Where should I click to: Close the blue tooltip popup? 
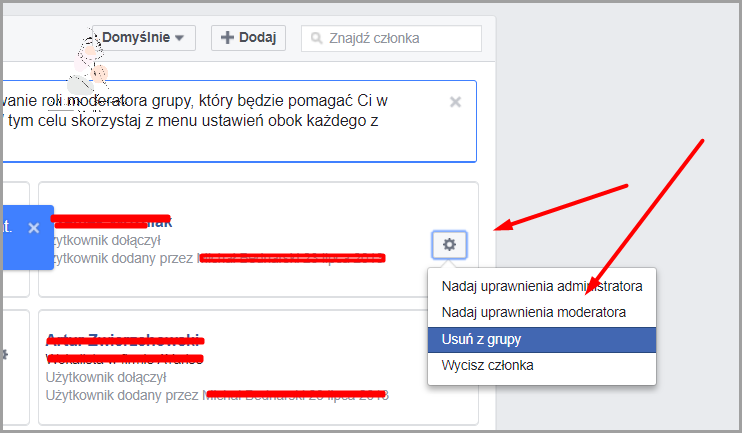(x=34, y=228)
